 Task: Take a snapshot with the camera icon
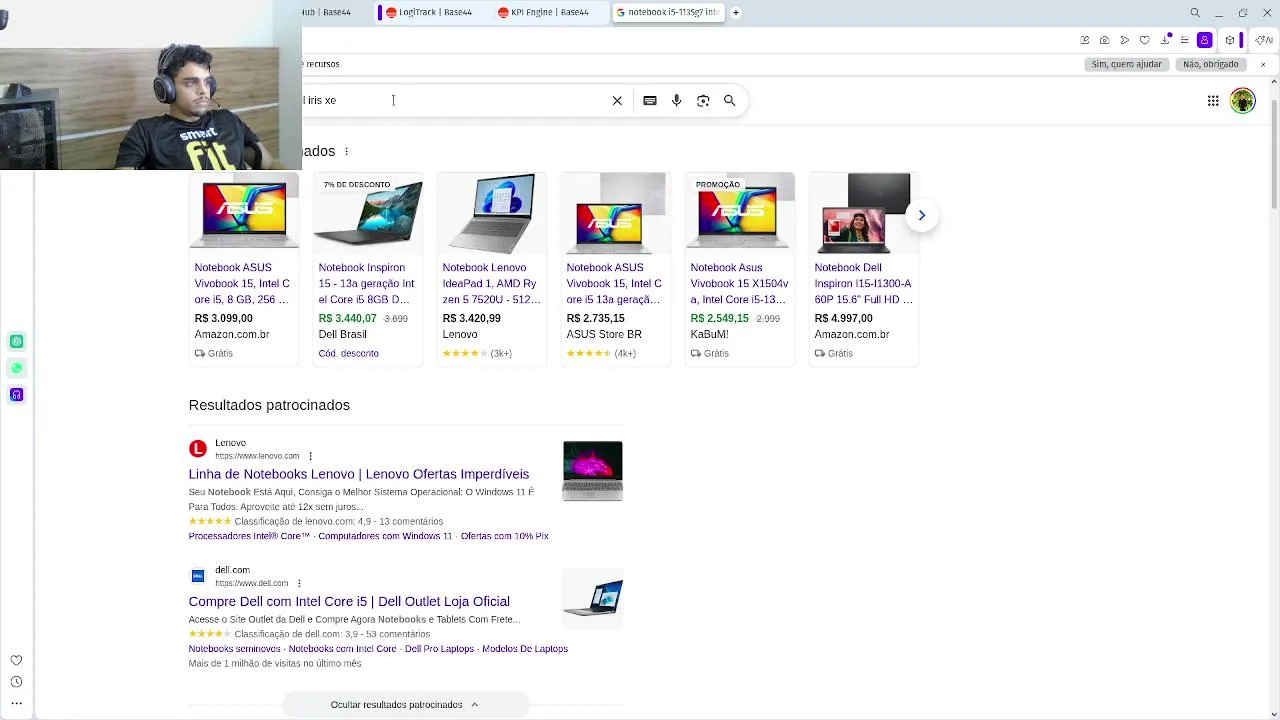click(1104, 40)
